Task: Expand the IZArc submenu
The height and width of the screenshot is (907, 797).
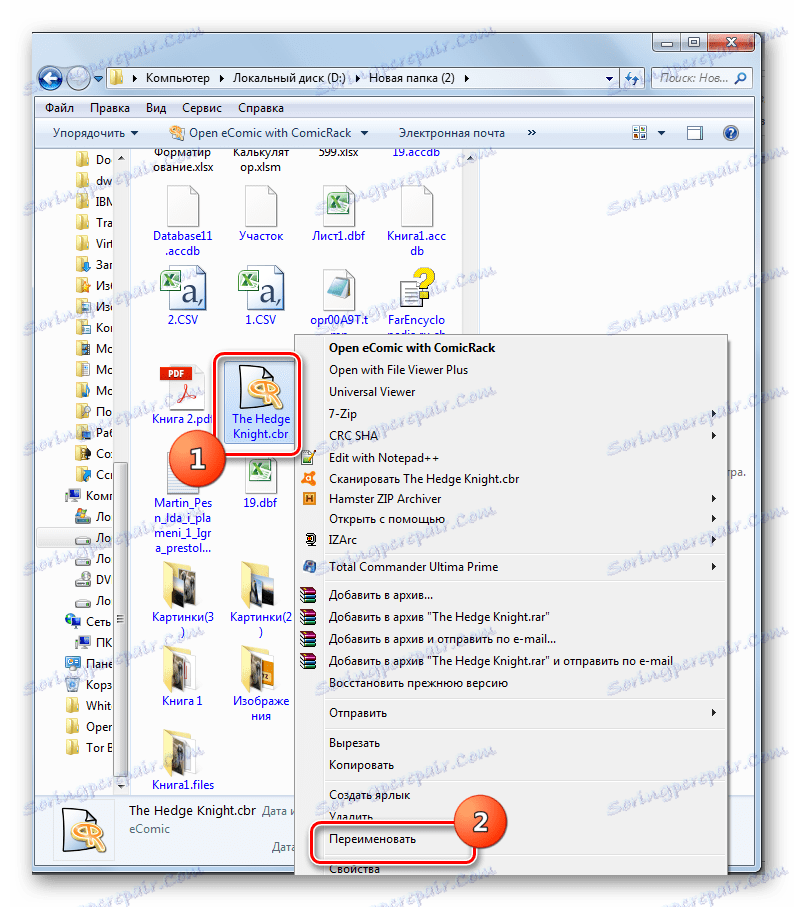Action: [x=511, y=540]
